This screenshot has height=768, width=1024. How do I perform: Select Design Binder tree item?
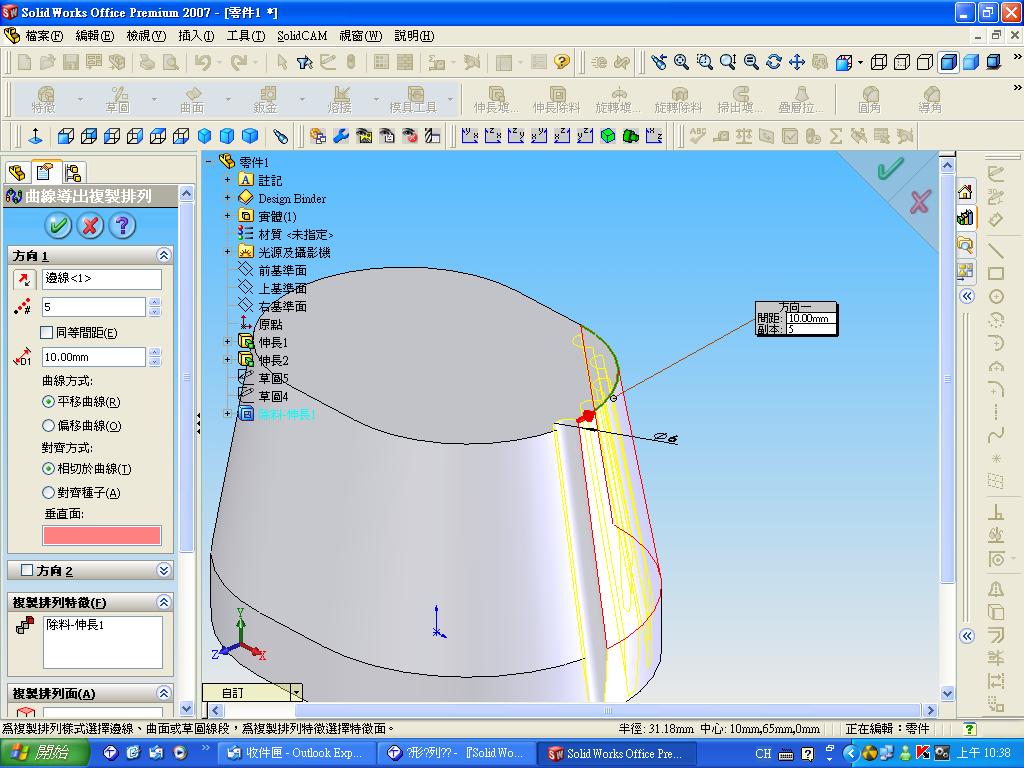point(292,199)
